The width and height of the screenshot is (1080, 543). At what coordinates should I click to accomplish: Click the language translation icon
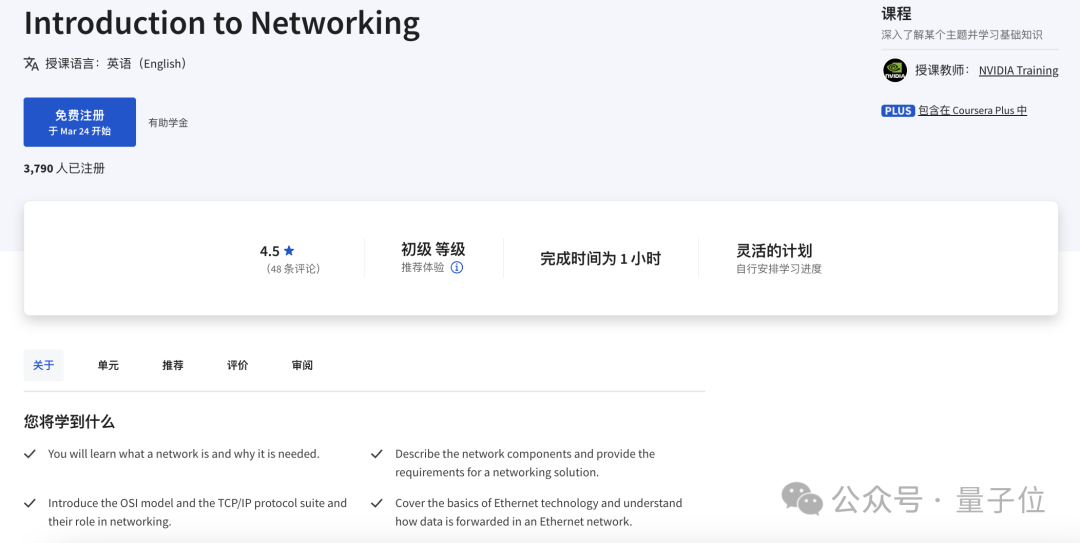point(32,64)
